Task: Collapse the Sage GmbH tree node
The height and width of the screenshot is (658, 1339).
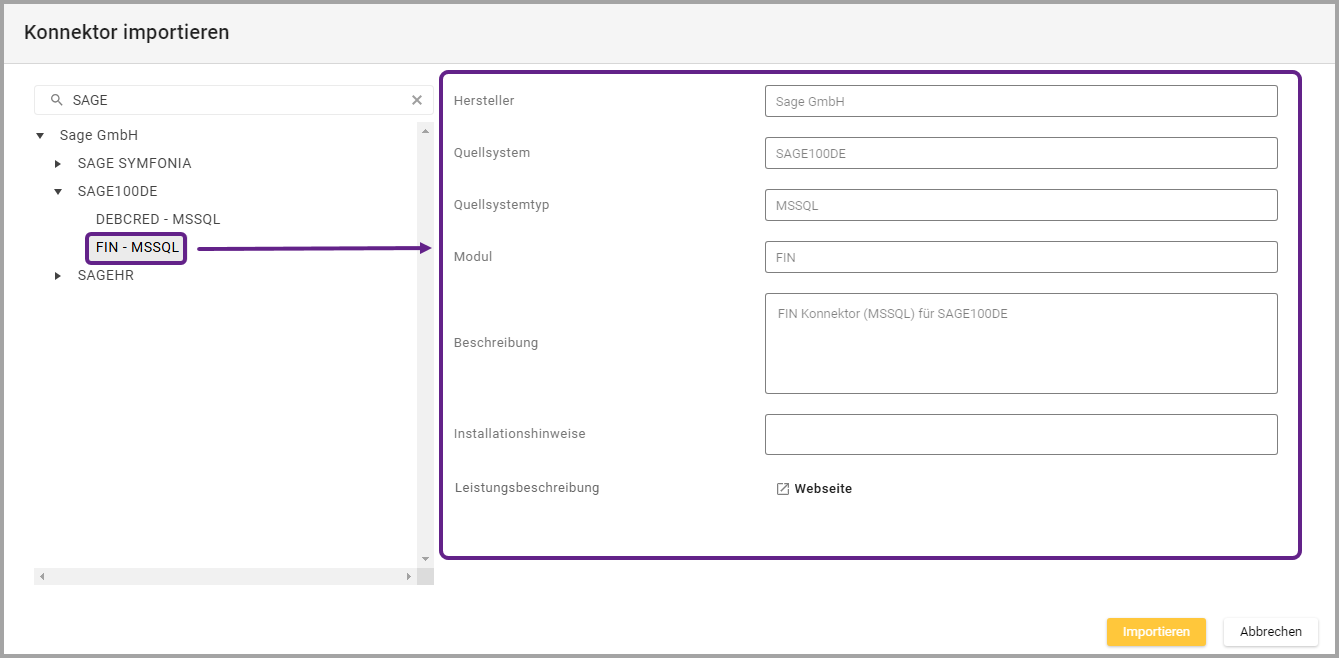Action: click(x=40, y=135)
